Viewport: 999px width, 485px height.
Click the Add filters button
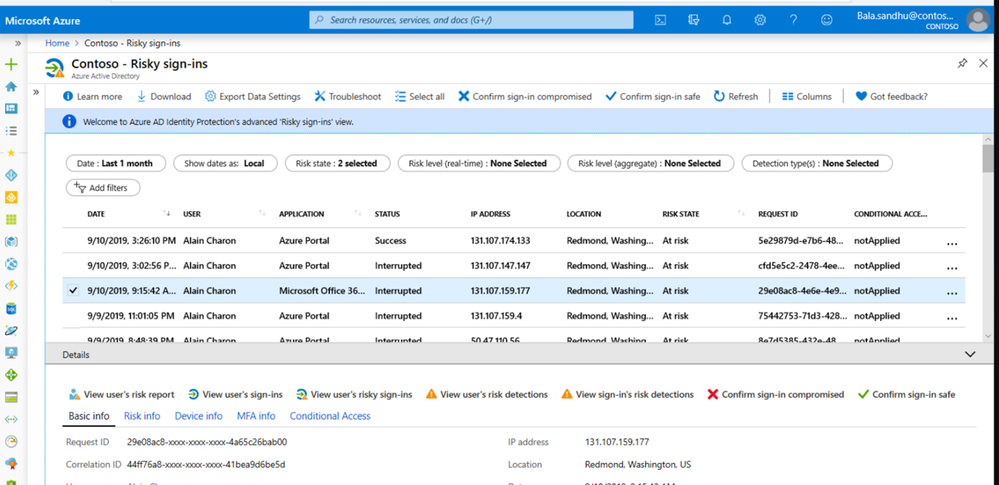pyautogui.click(x=103, y=188)
